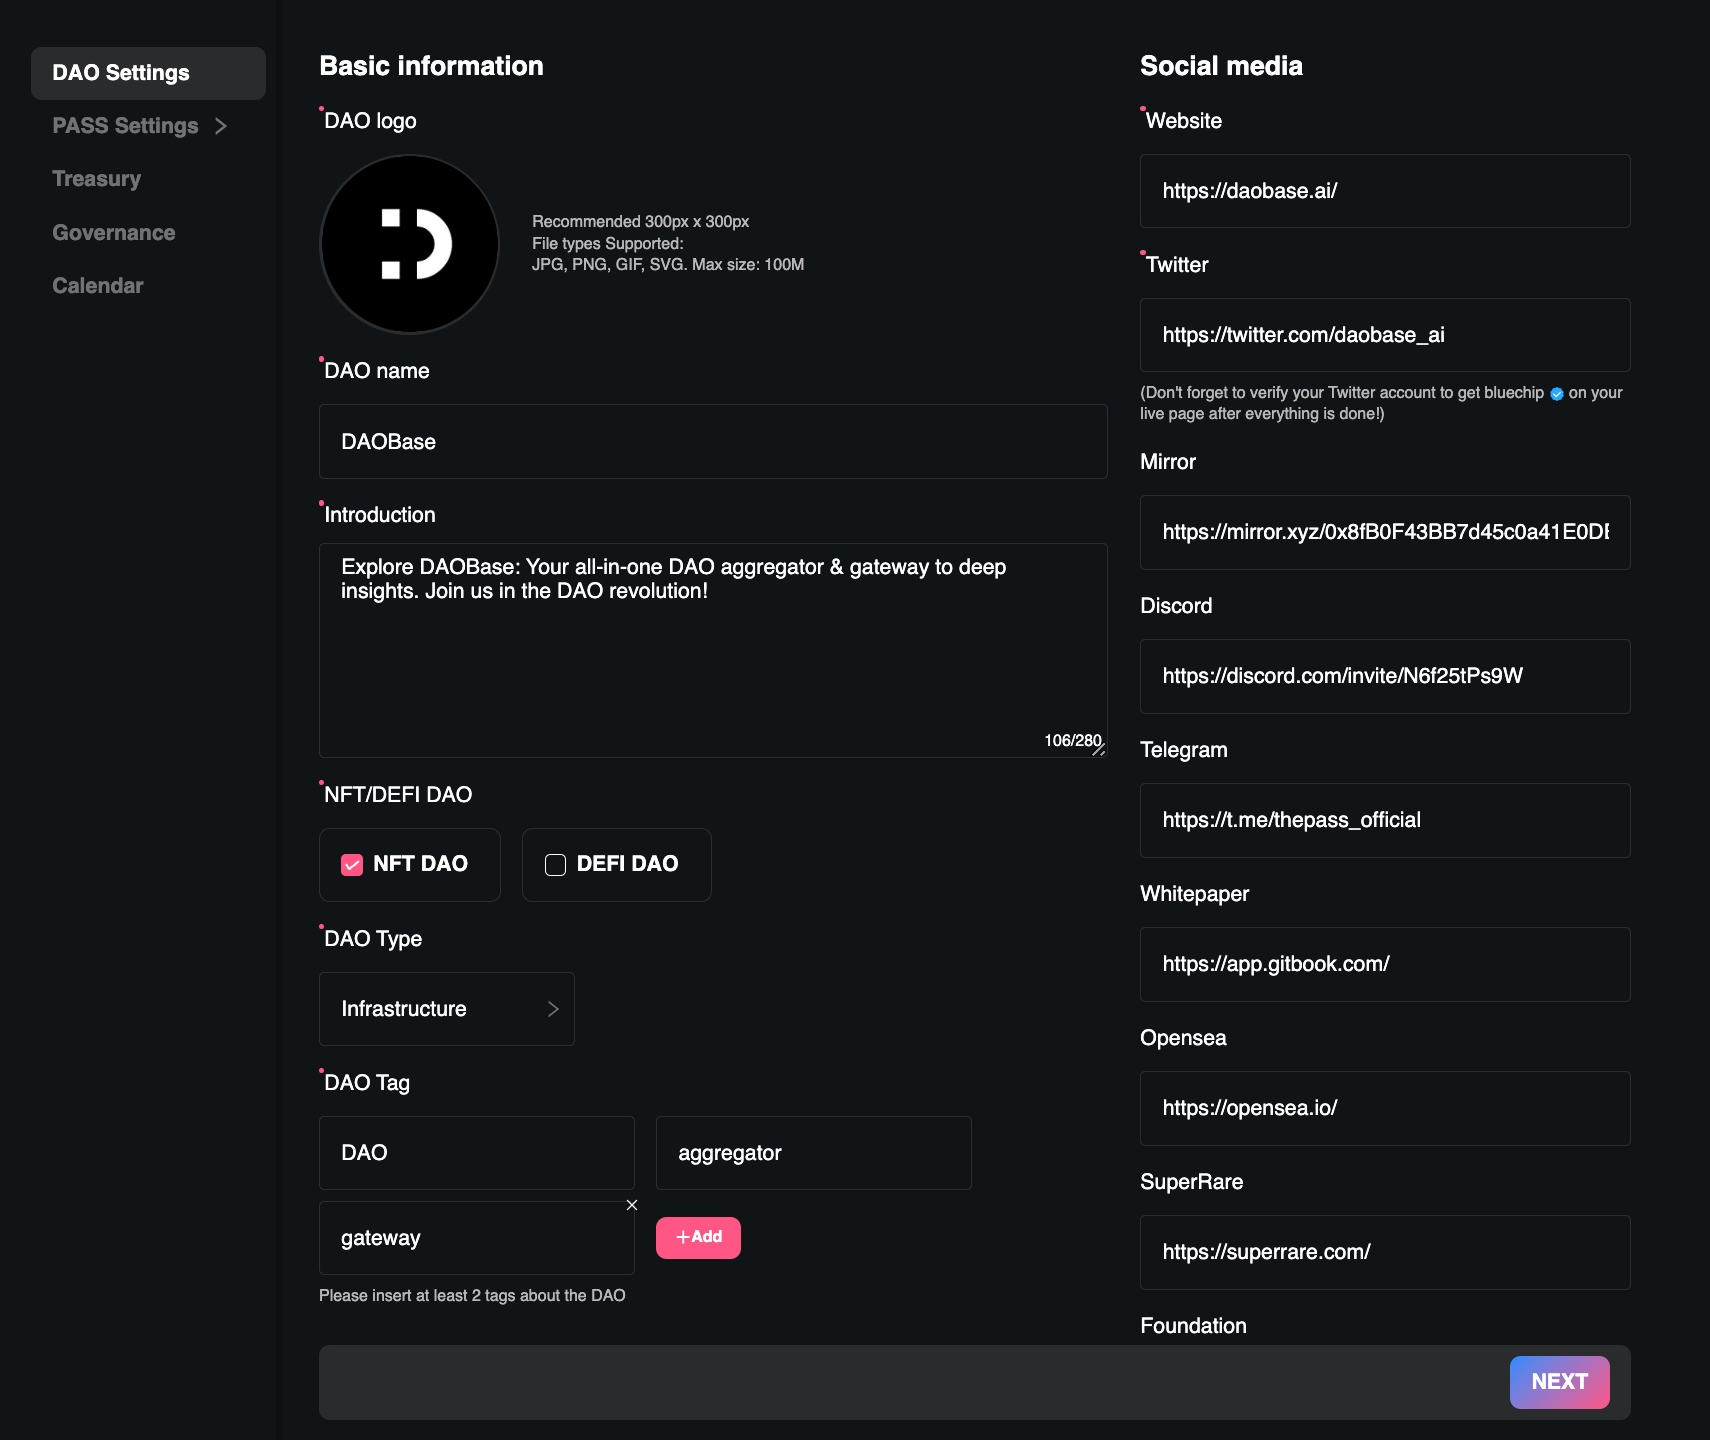Go to Treasury section

(97, 179)
